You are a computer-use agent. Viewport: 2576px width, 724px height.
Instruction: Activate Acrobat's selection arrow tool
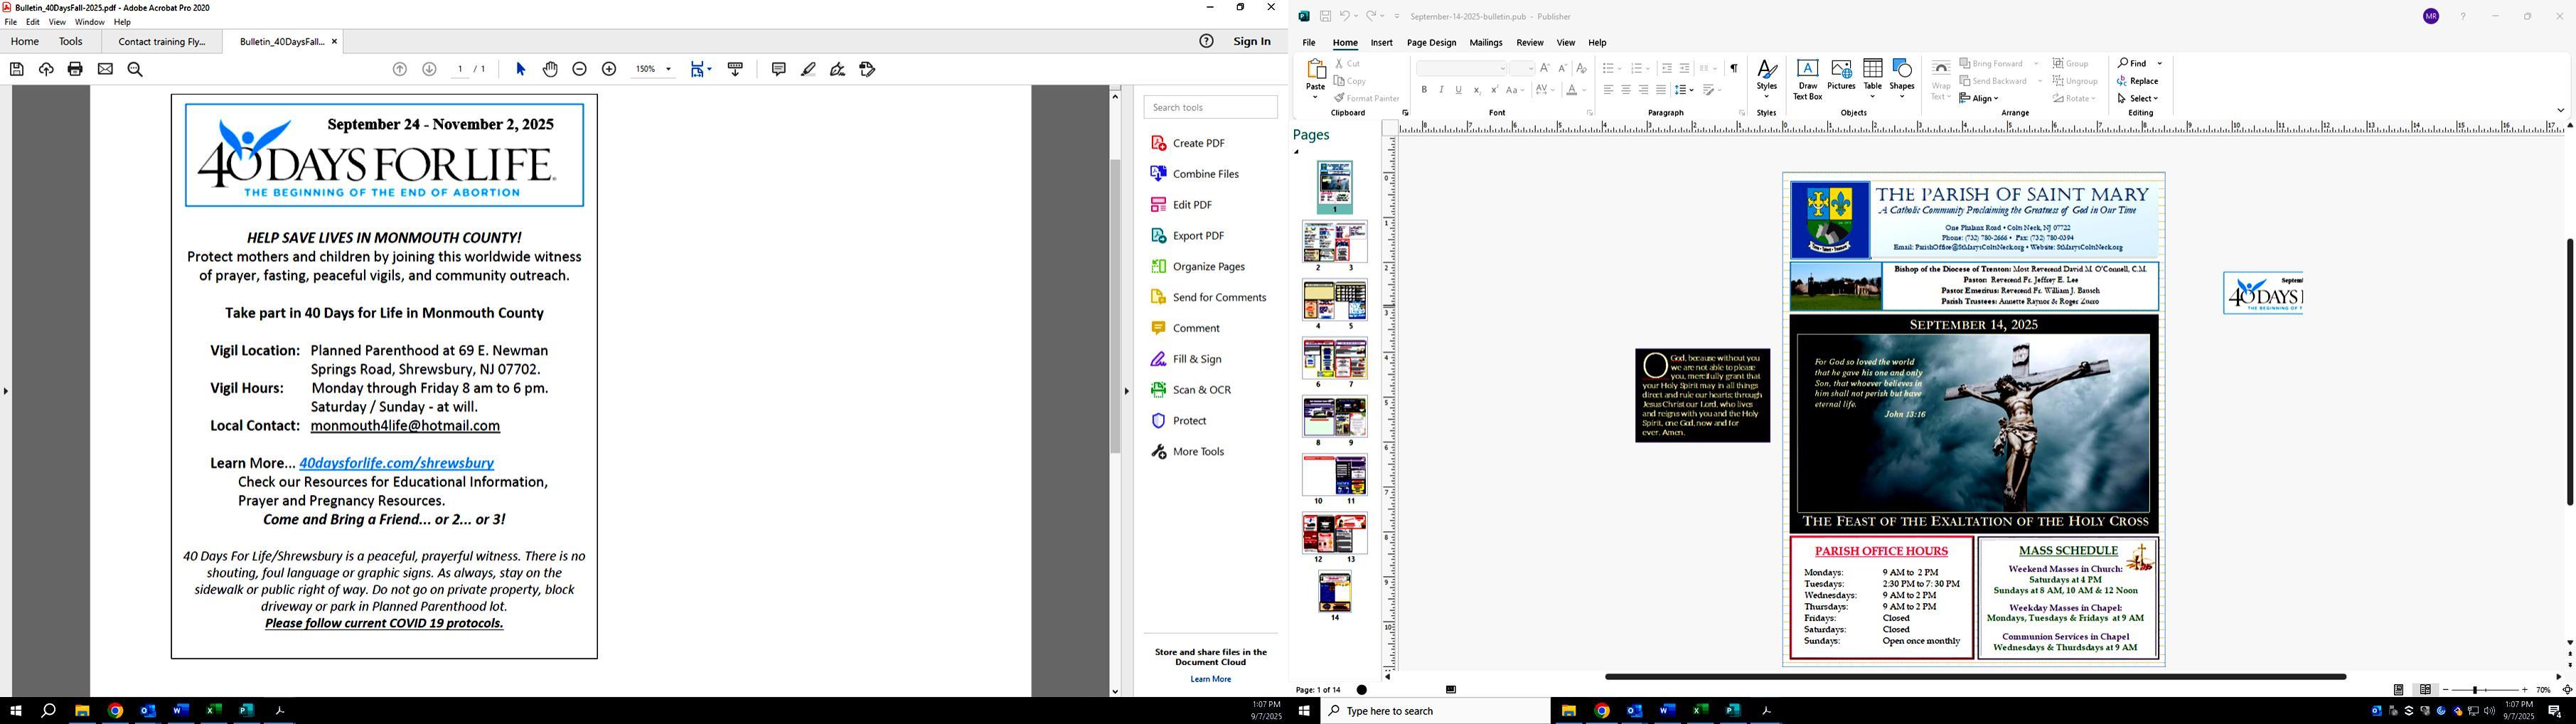click(x=520, y=69)
